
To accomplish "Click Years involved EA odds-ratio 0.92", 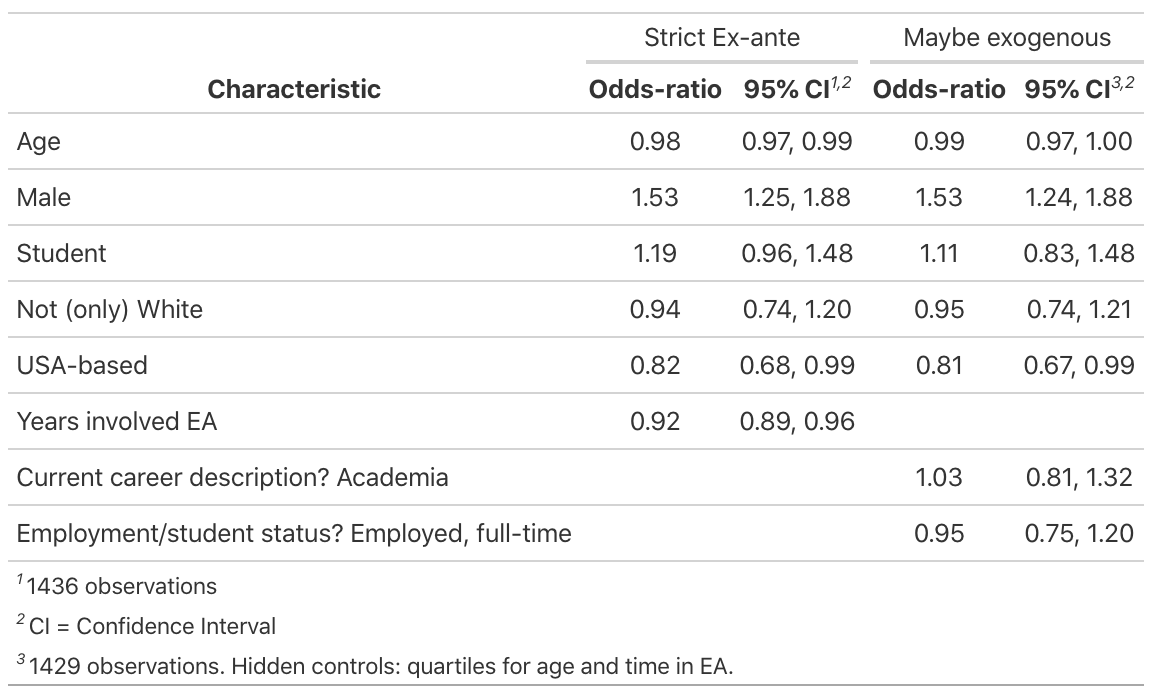I will [655, 422].
